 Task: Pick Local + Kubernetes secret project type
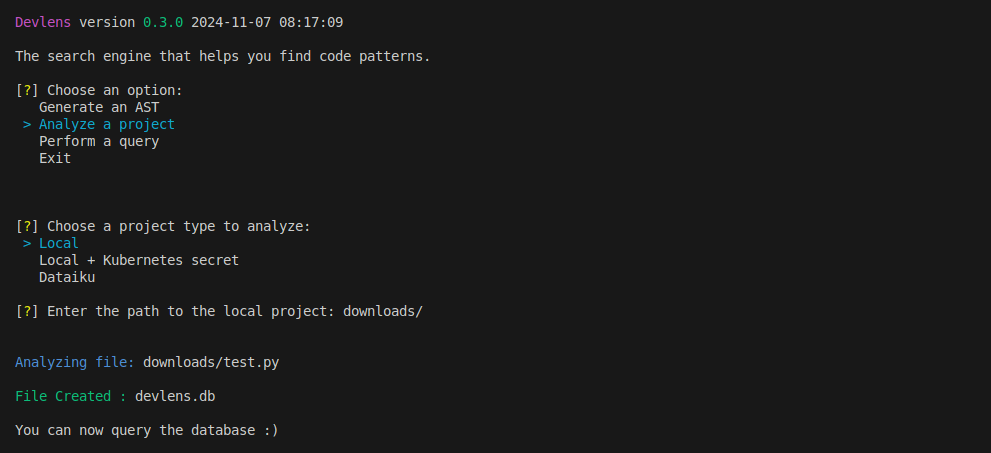click(139, 260)
